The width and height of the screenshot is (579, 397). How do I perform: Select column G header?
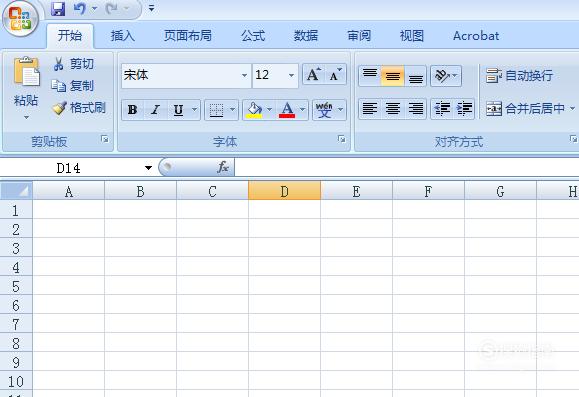coord(500,191)
